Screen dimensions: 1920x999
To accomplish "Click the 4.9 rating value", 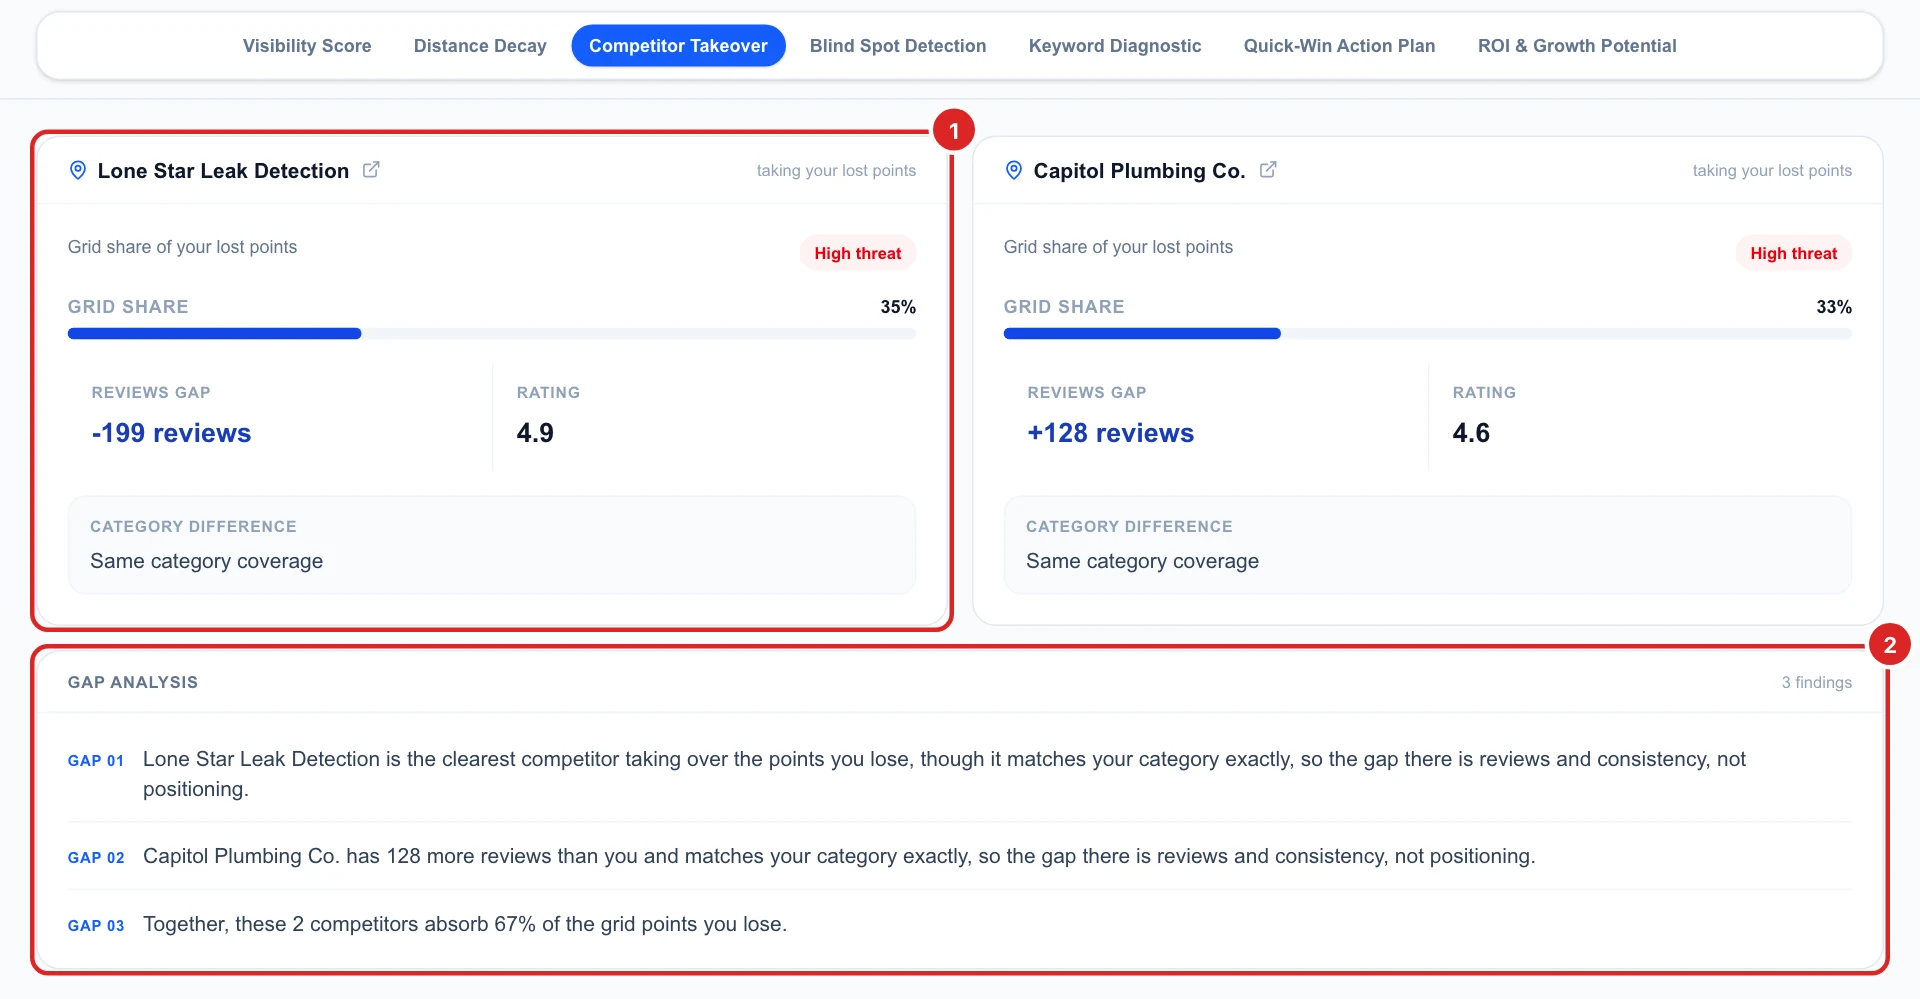I will [x=535, y=433].
